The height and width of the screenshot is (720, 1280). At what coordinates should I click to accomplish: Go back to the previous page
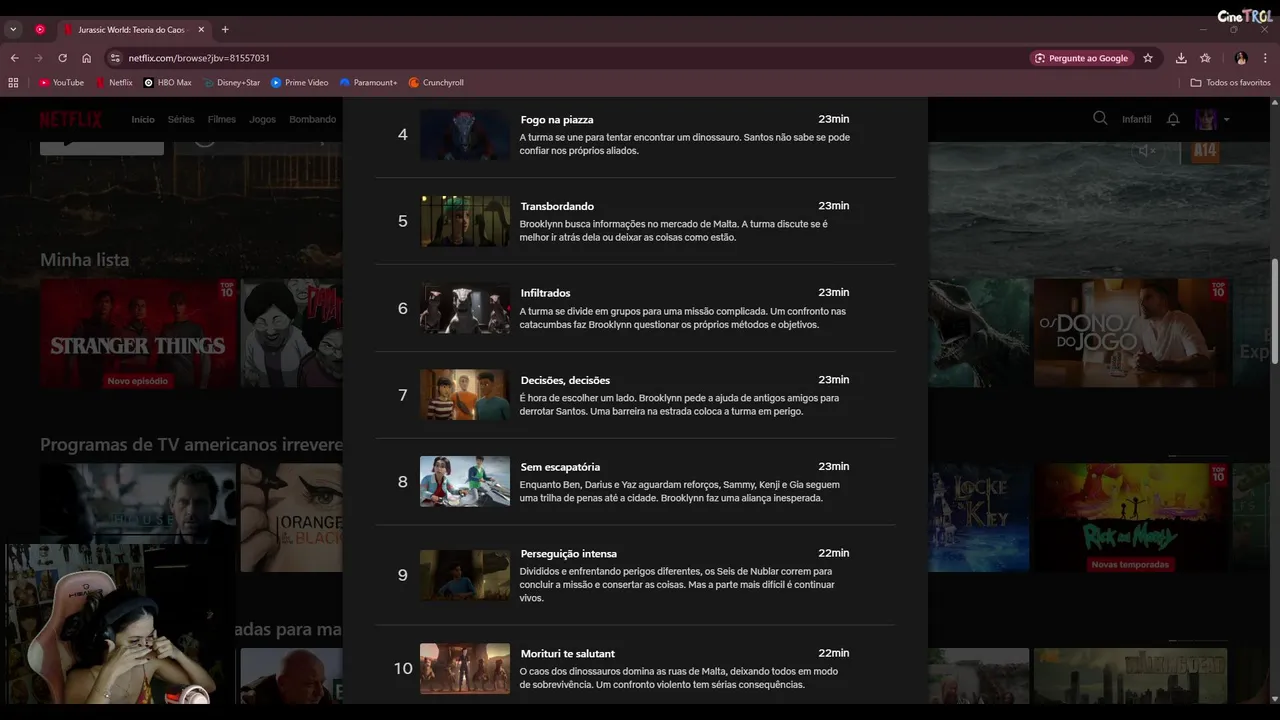[14, 58]
